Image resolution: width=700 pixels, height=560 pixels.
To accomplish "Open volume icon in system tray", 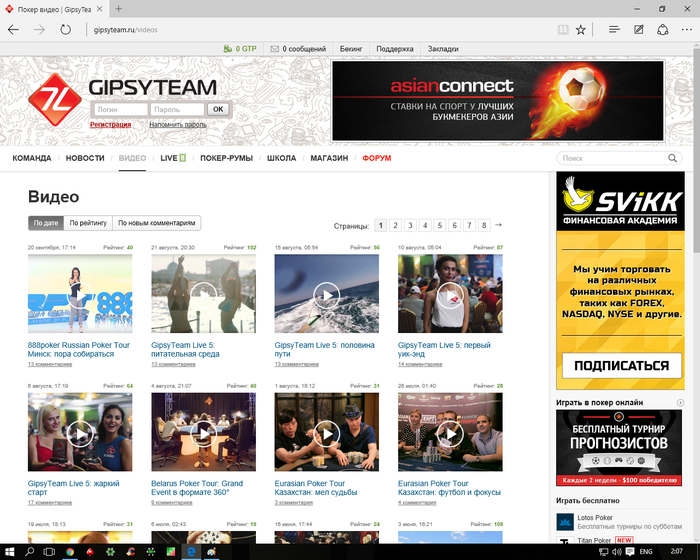I will coord(617,552).
